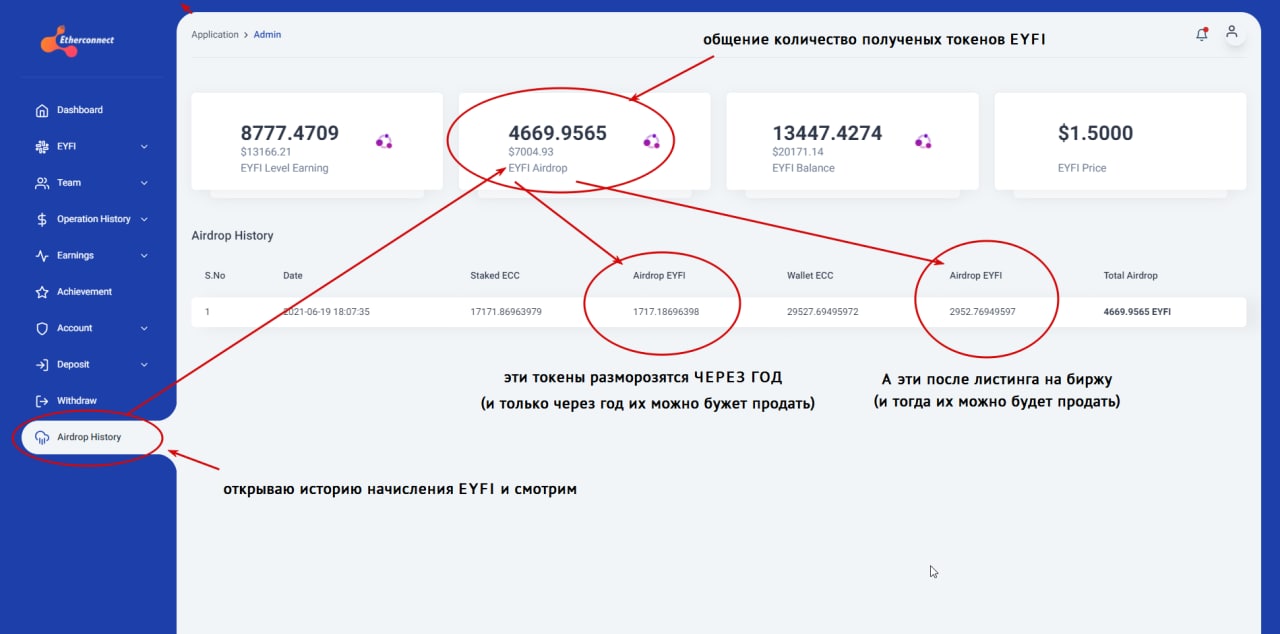Click the Date column header
1280x634 pixels.
pyautogui.click(x=293, y=275)
